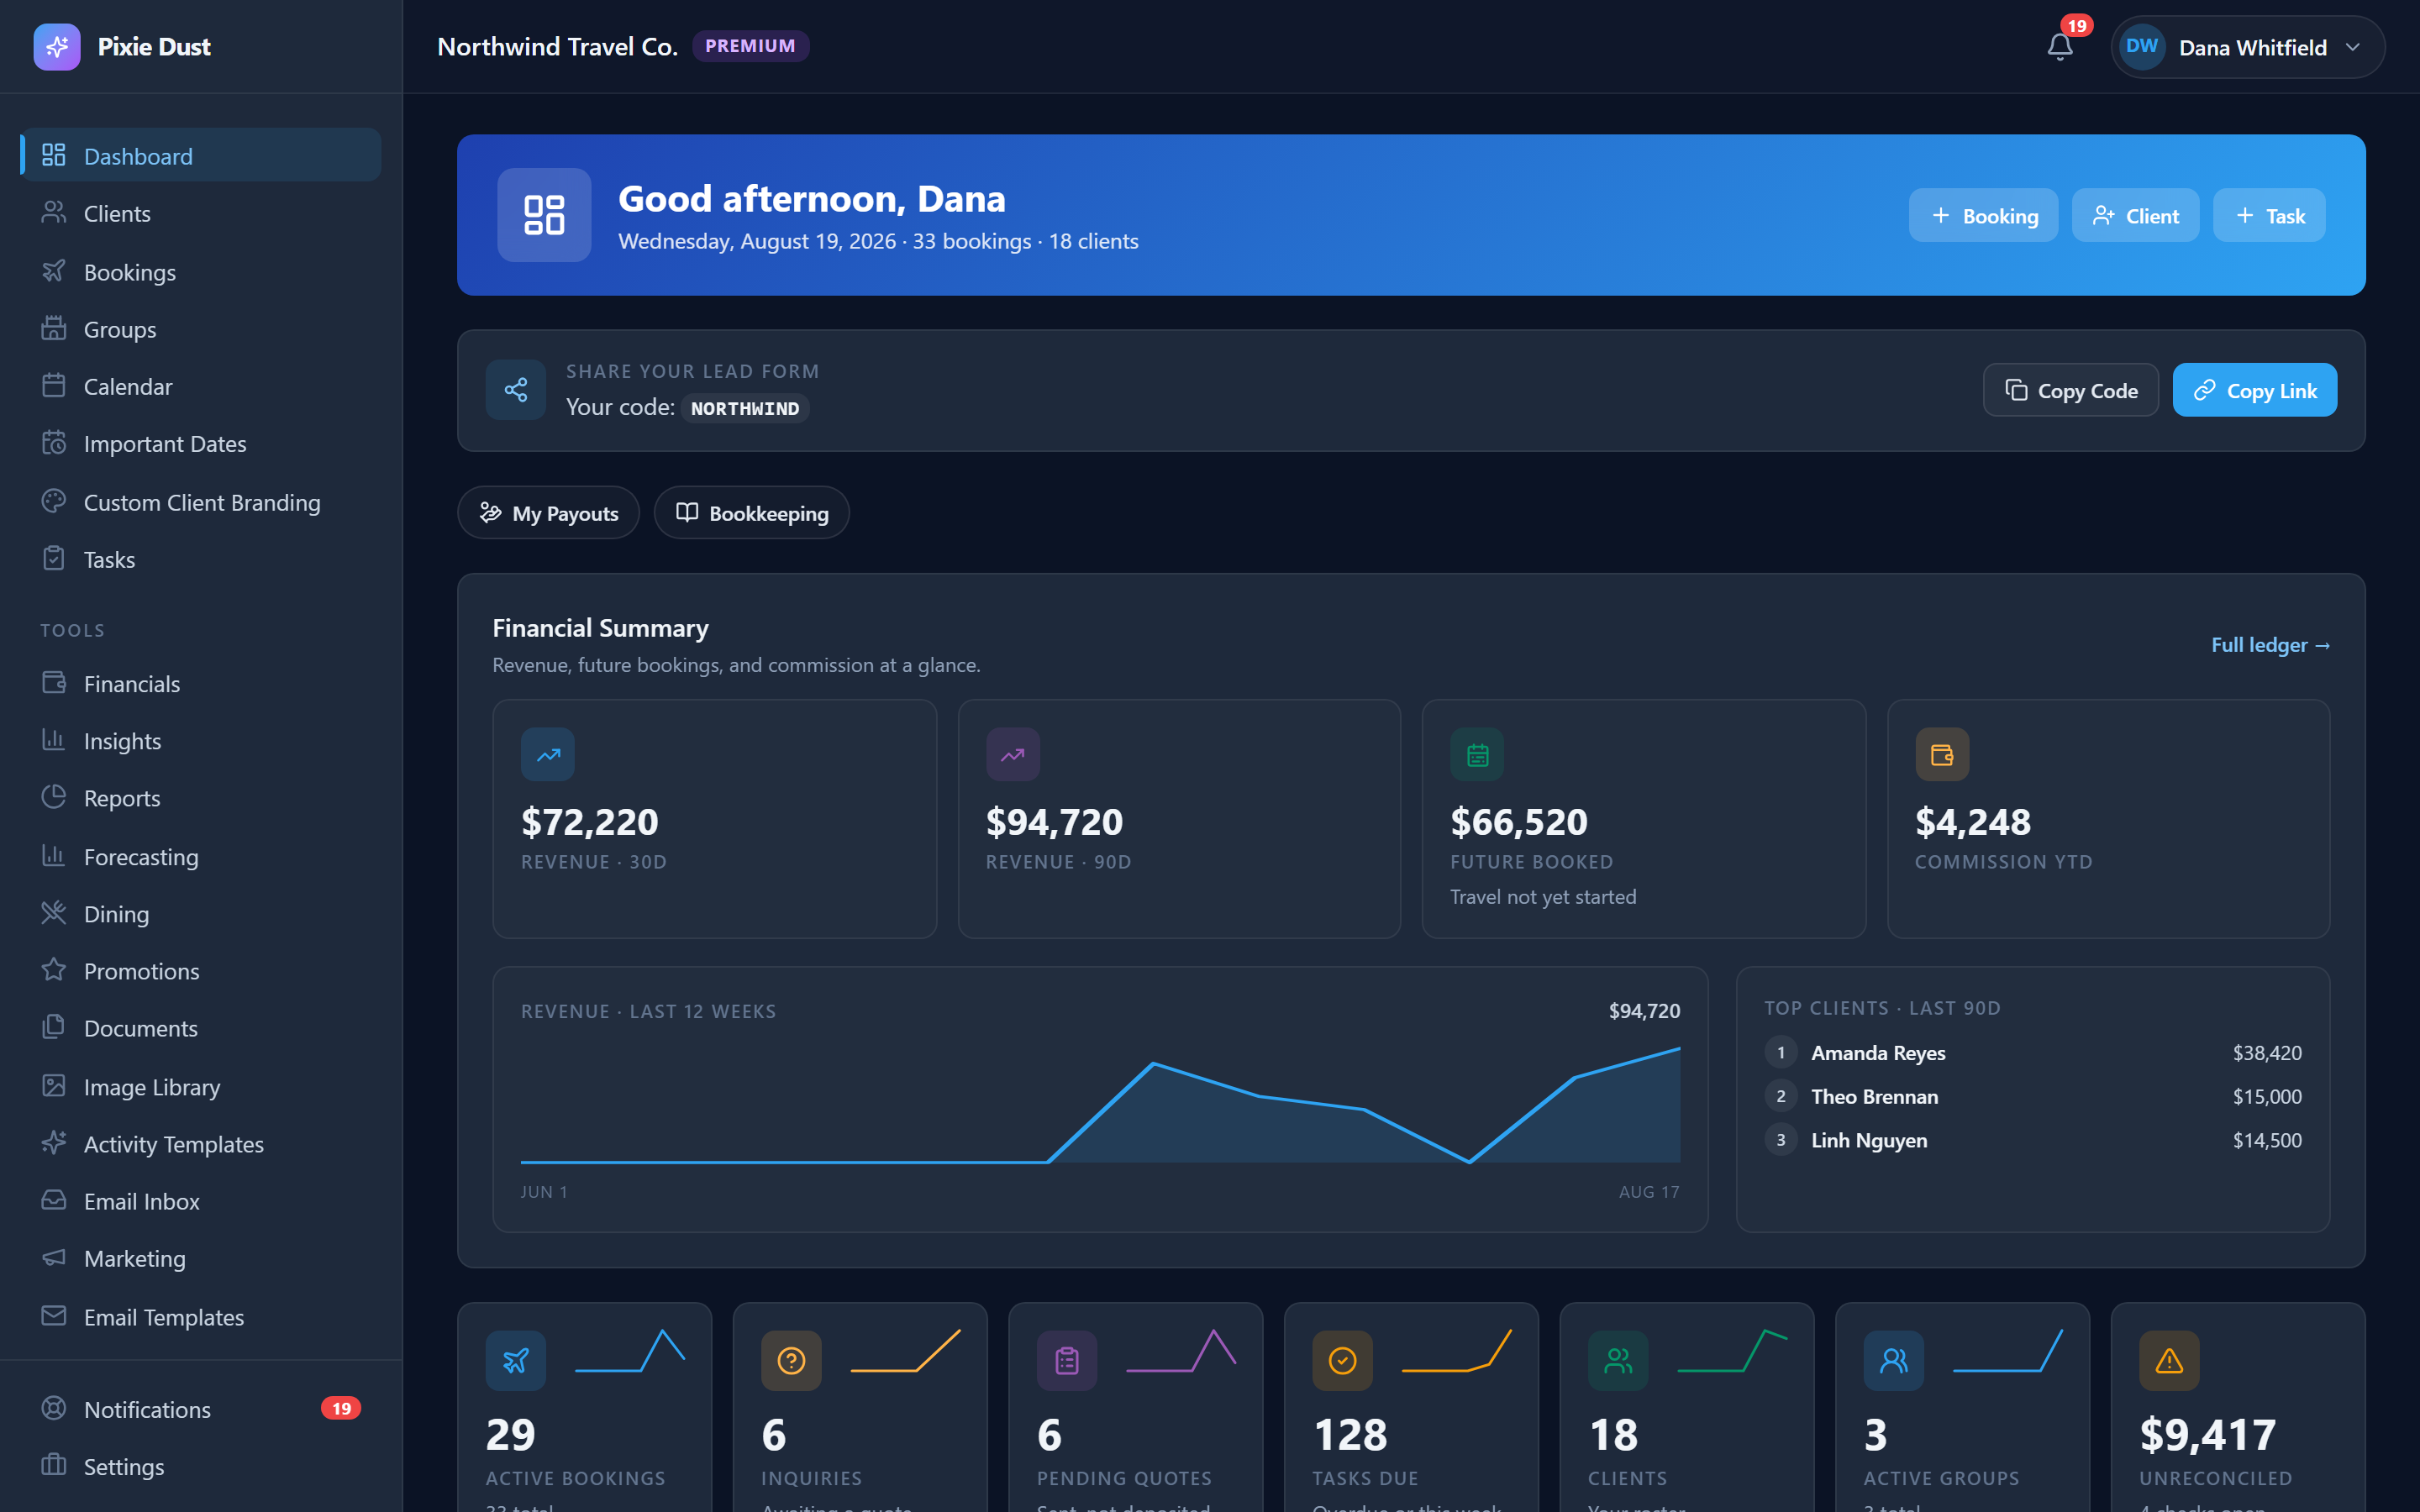Click the Pending Quotes clipboard icon

(1067, 1361)
